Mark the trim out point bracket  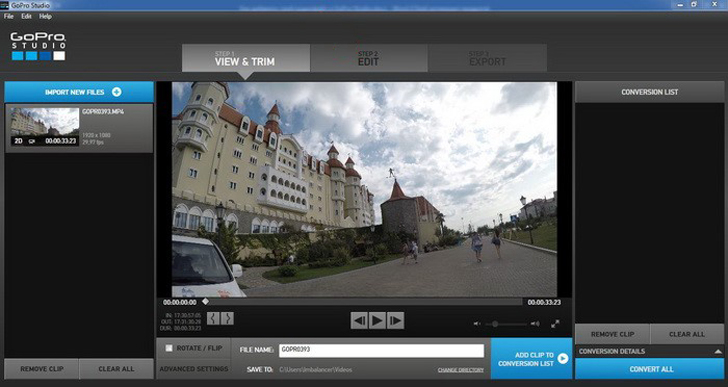point(227,318)
